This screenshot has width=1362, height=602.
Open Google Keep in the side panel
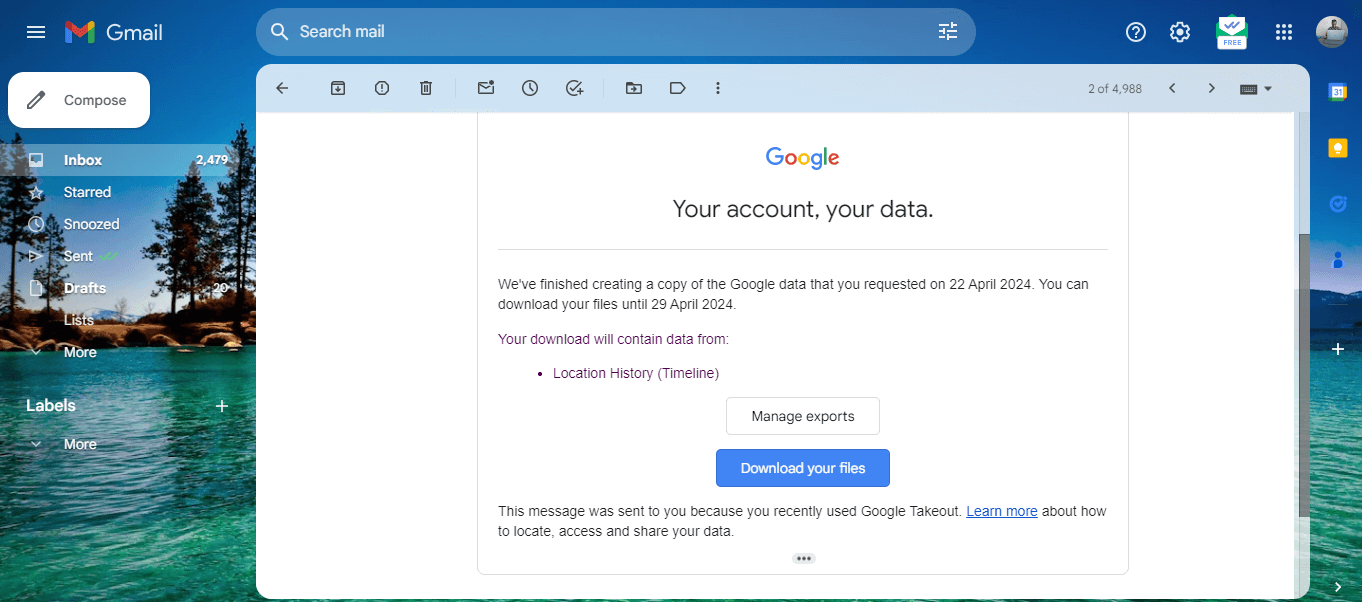tap(1338, 147)
